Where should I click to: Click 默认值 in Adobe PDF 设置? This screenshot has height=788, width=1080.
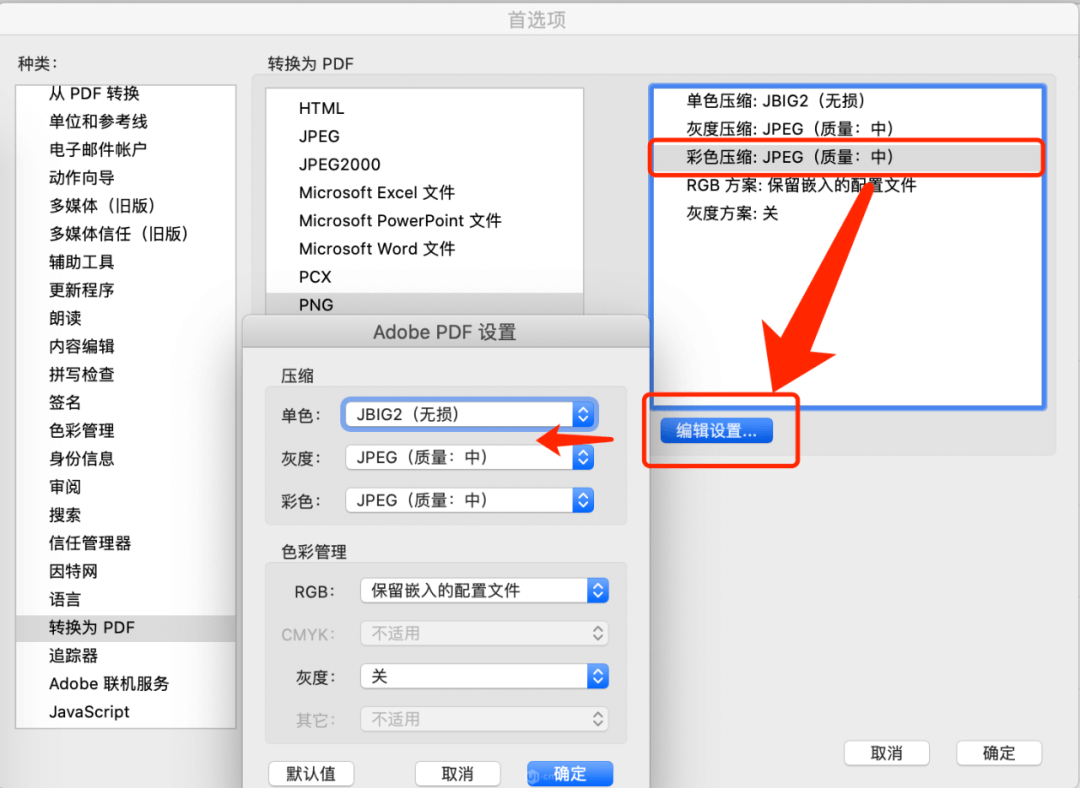click(311, 774)
